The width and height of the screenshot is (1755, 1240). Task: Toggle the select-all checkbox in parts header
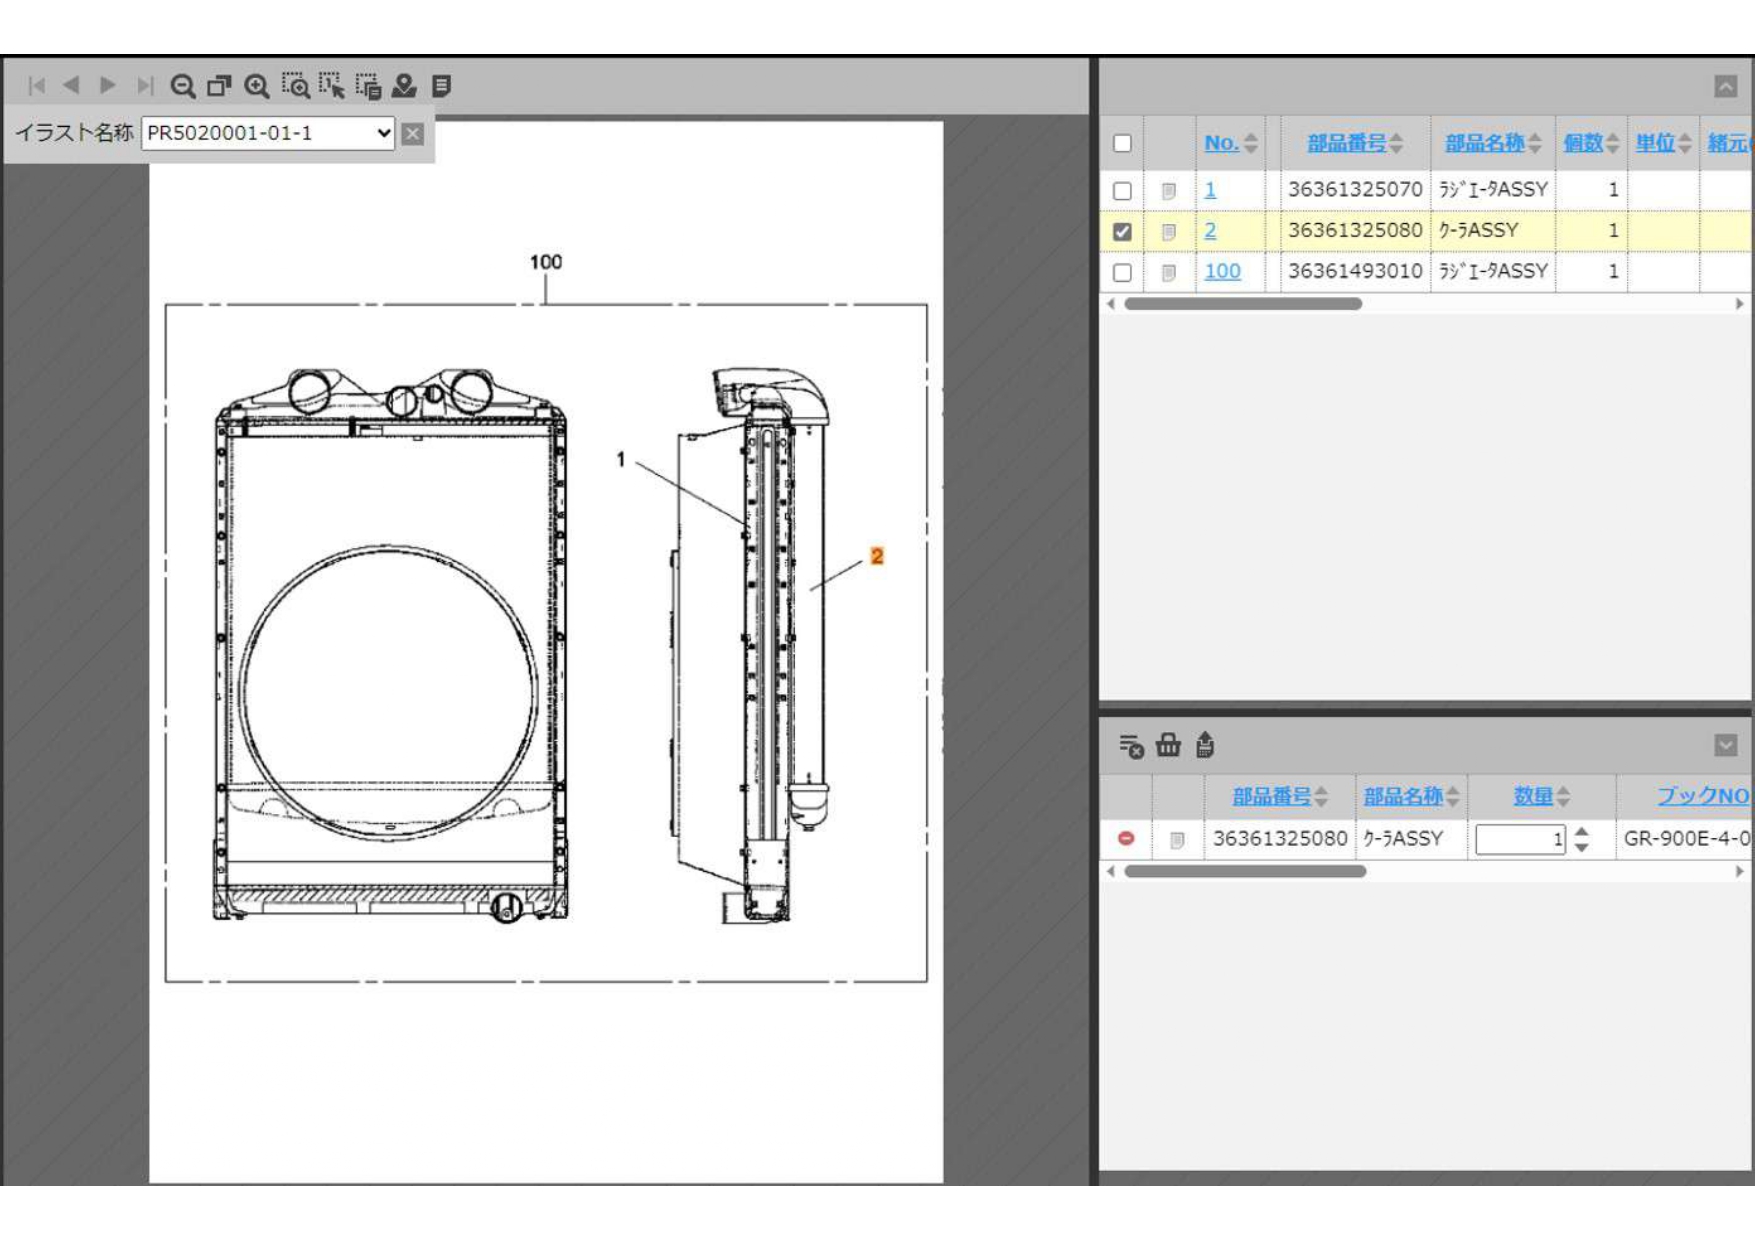1122,143
